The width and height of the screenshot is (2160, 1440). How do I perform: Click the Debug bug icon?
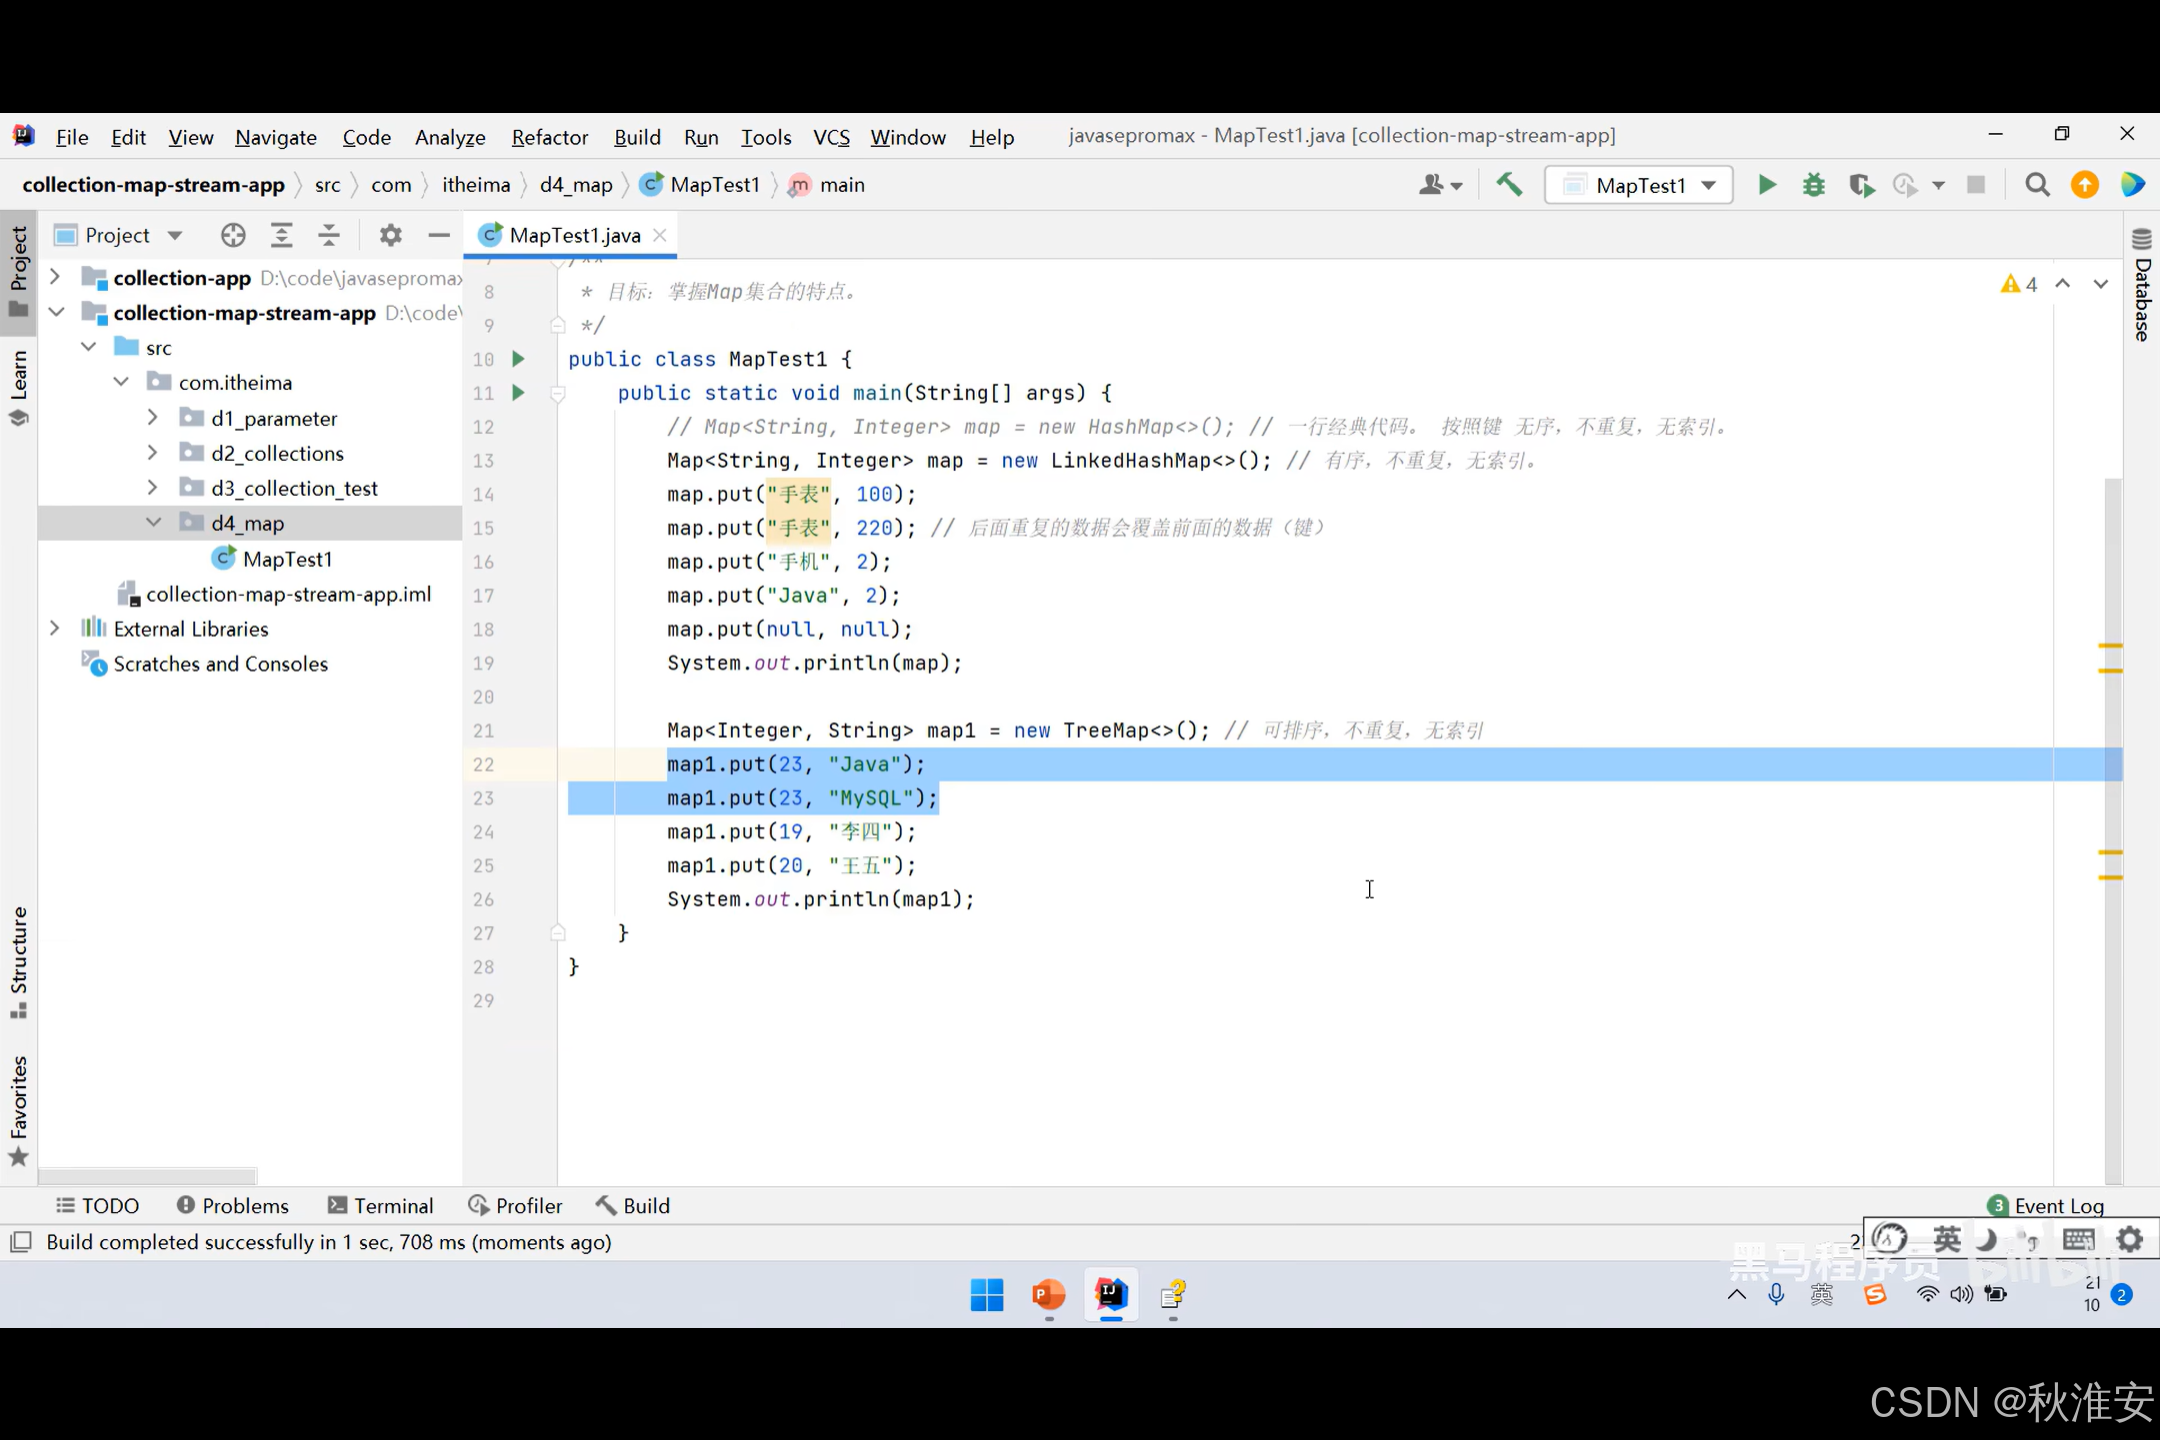[1813, 185]
